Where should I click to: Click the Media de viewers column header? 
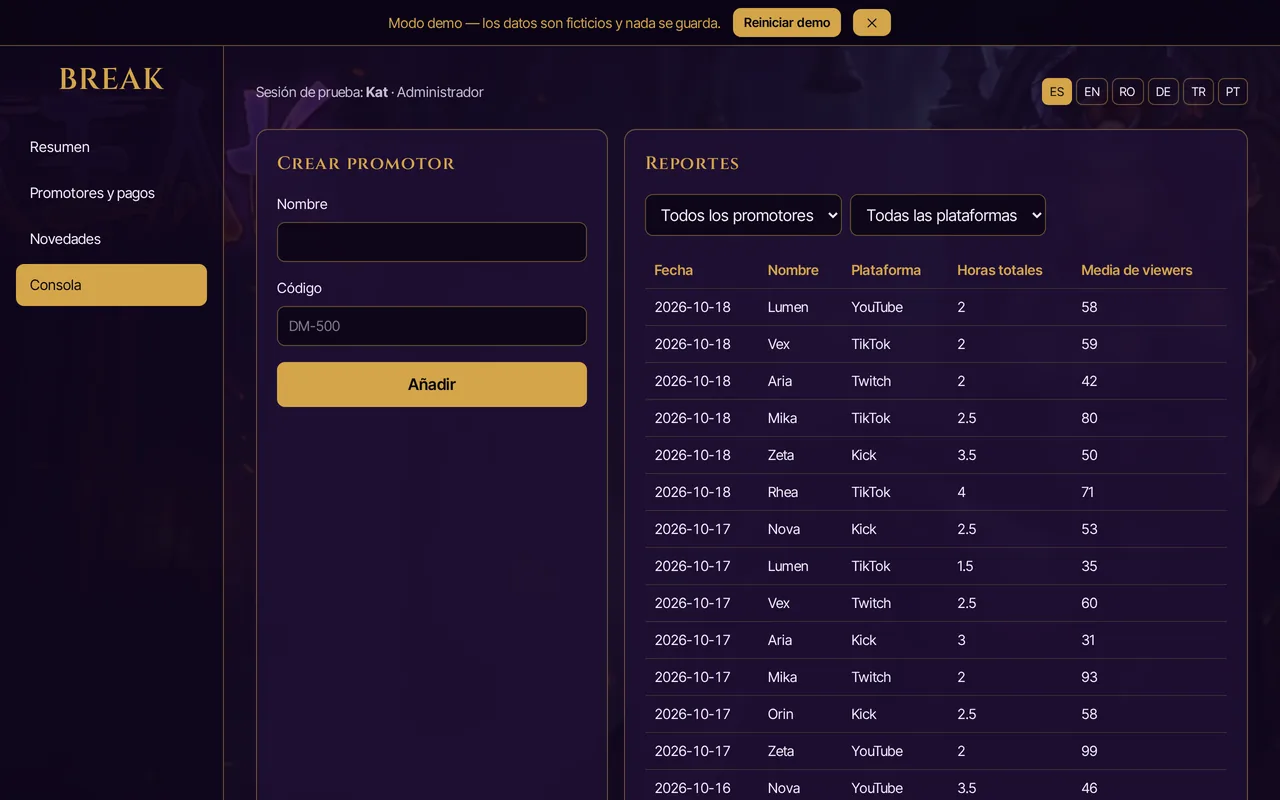click(1137, 270)
